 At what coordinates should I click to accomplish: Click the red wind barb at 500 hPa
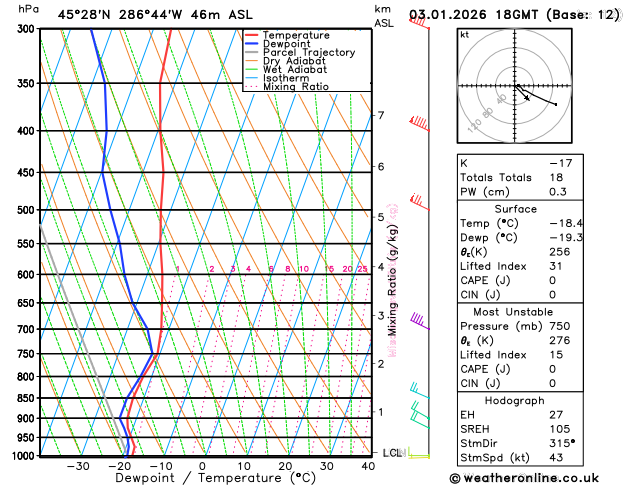[420, 202]
